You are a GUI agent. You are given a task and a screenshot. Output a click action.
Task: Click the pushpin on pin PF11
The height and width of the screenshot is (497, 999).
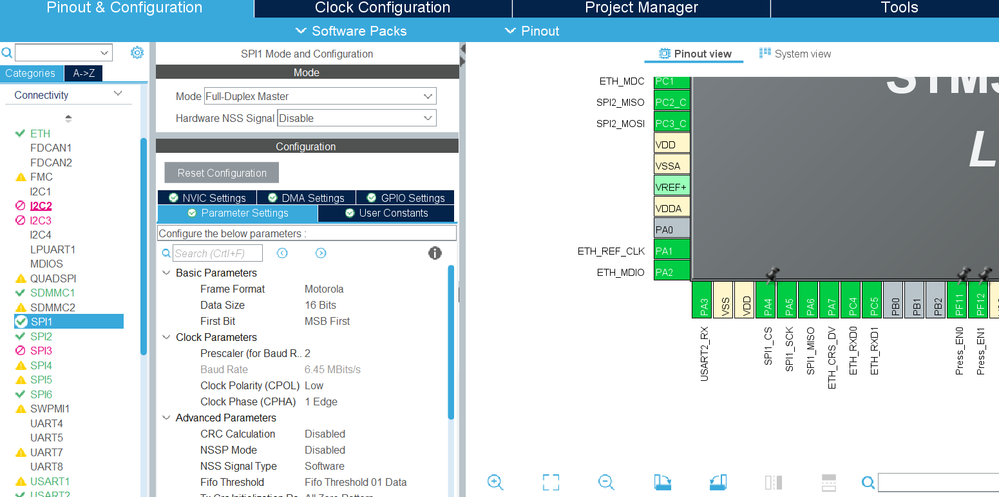pyautogui.click(x=964, y=275)
